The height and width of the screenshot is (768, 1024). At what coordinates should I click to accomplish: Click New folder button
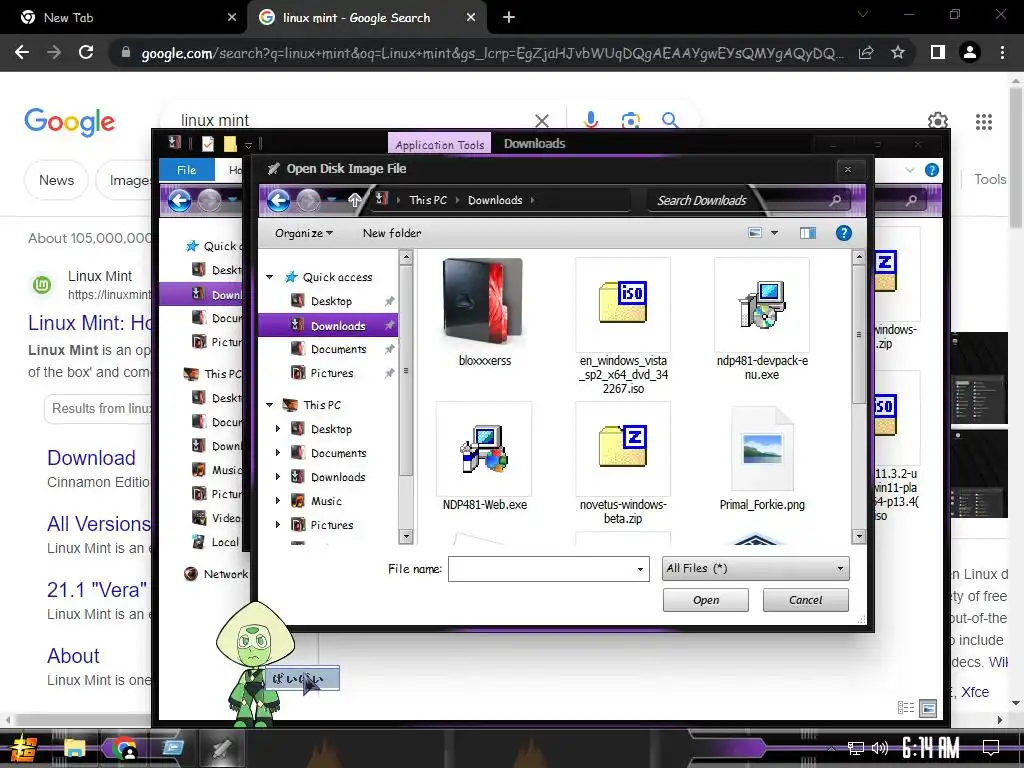click(392, 233)
